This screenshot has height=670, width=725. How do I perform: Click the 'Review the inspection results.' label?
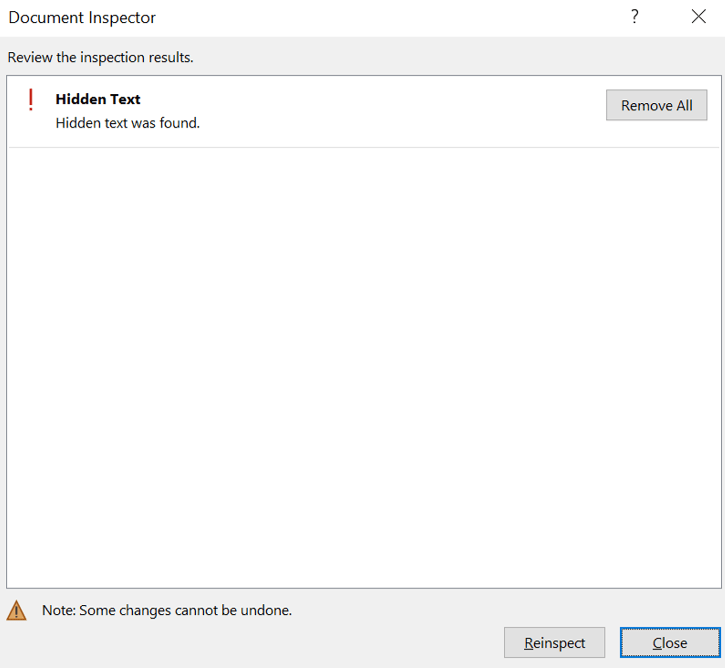point(100,57)
